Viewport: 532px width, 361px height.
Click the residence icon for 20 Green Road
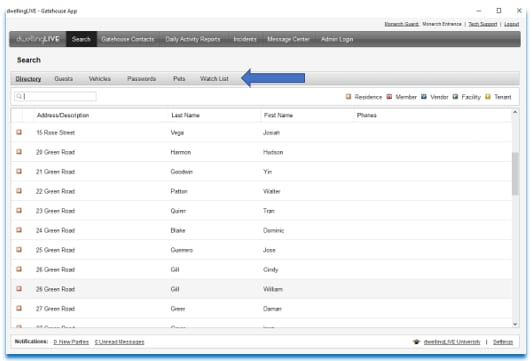tap(19, 152)
